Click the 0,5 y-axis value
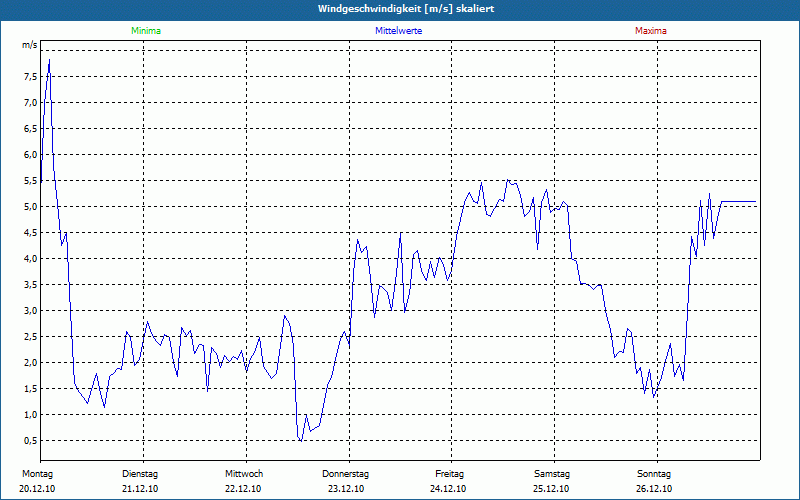 (31, 441)
